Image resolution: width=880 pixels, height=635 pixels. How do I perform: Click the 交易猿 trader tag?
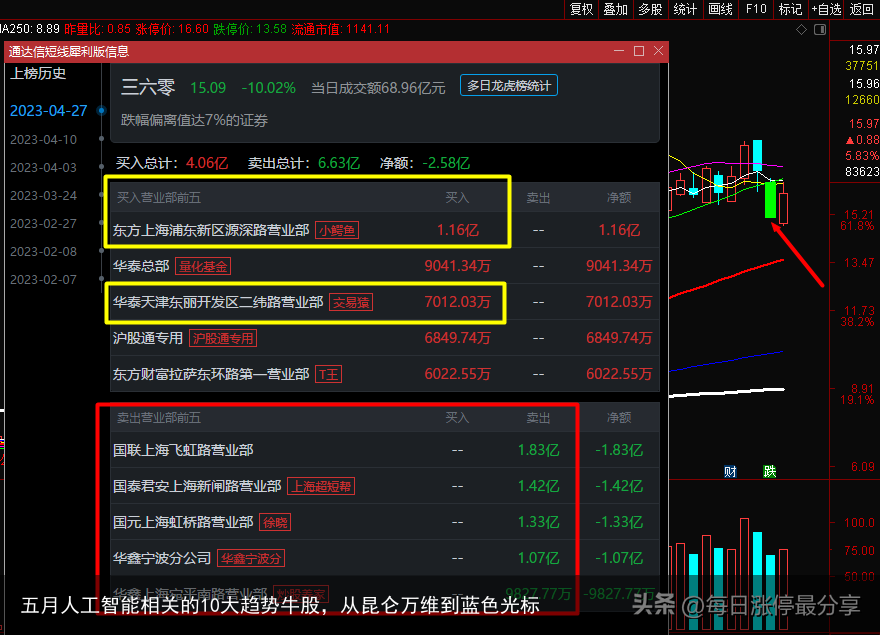(x=351, y=303)
